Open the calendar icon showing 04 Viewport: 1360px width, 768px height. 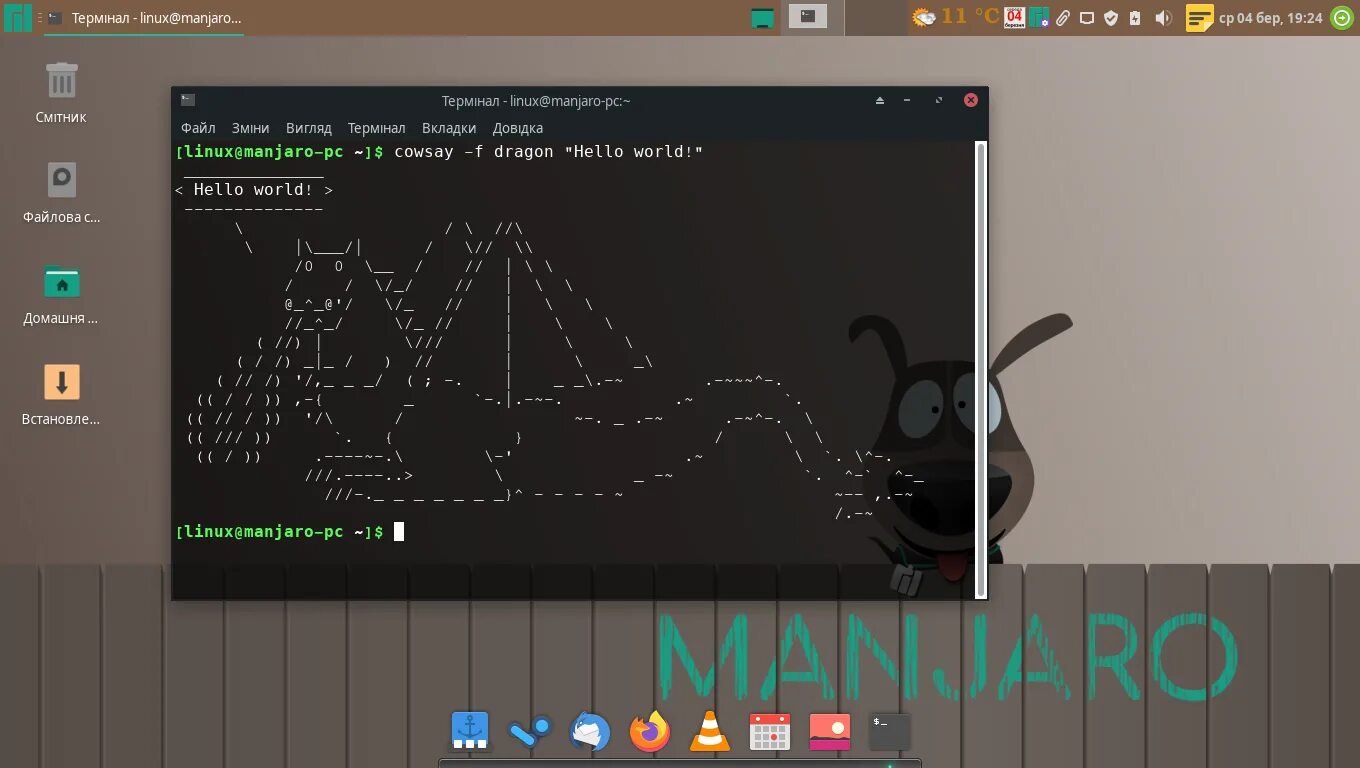pyautogui.click(x=1015, y=17)
